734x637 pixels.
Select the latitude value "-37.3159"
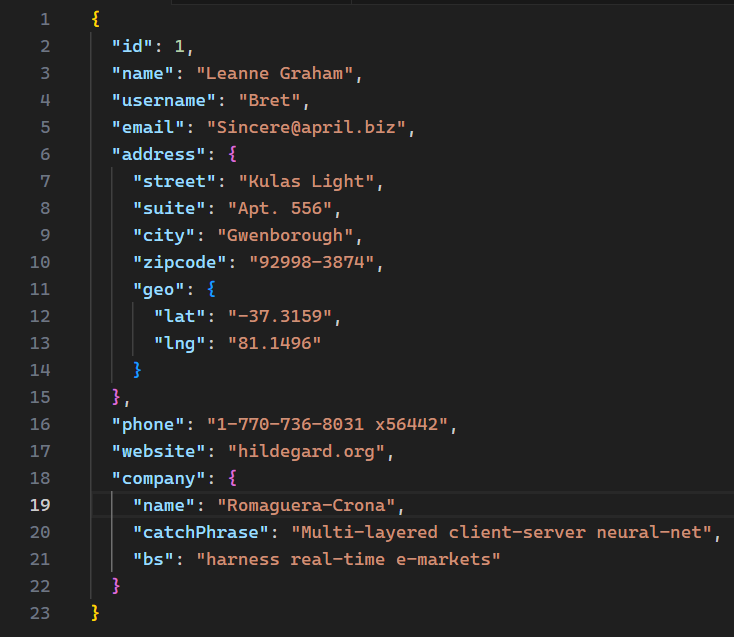coord(280,316)
